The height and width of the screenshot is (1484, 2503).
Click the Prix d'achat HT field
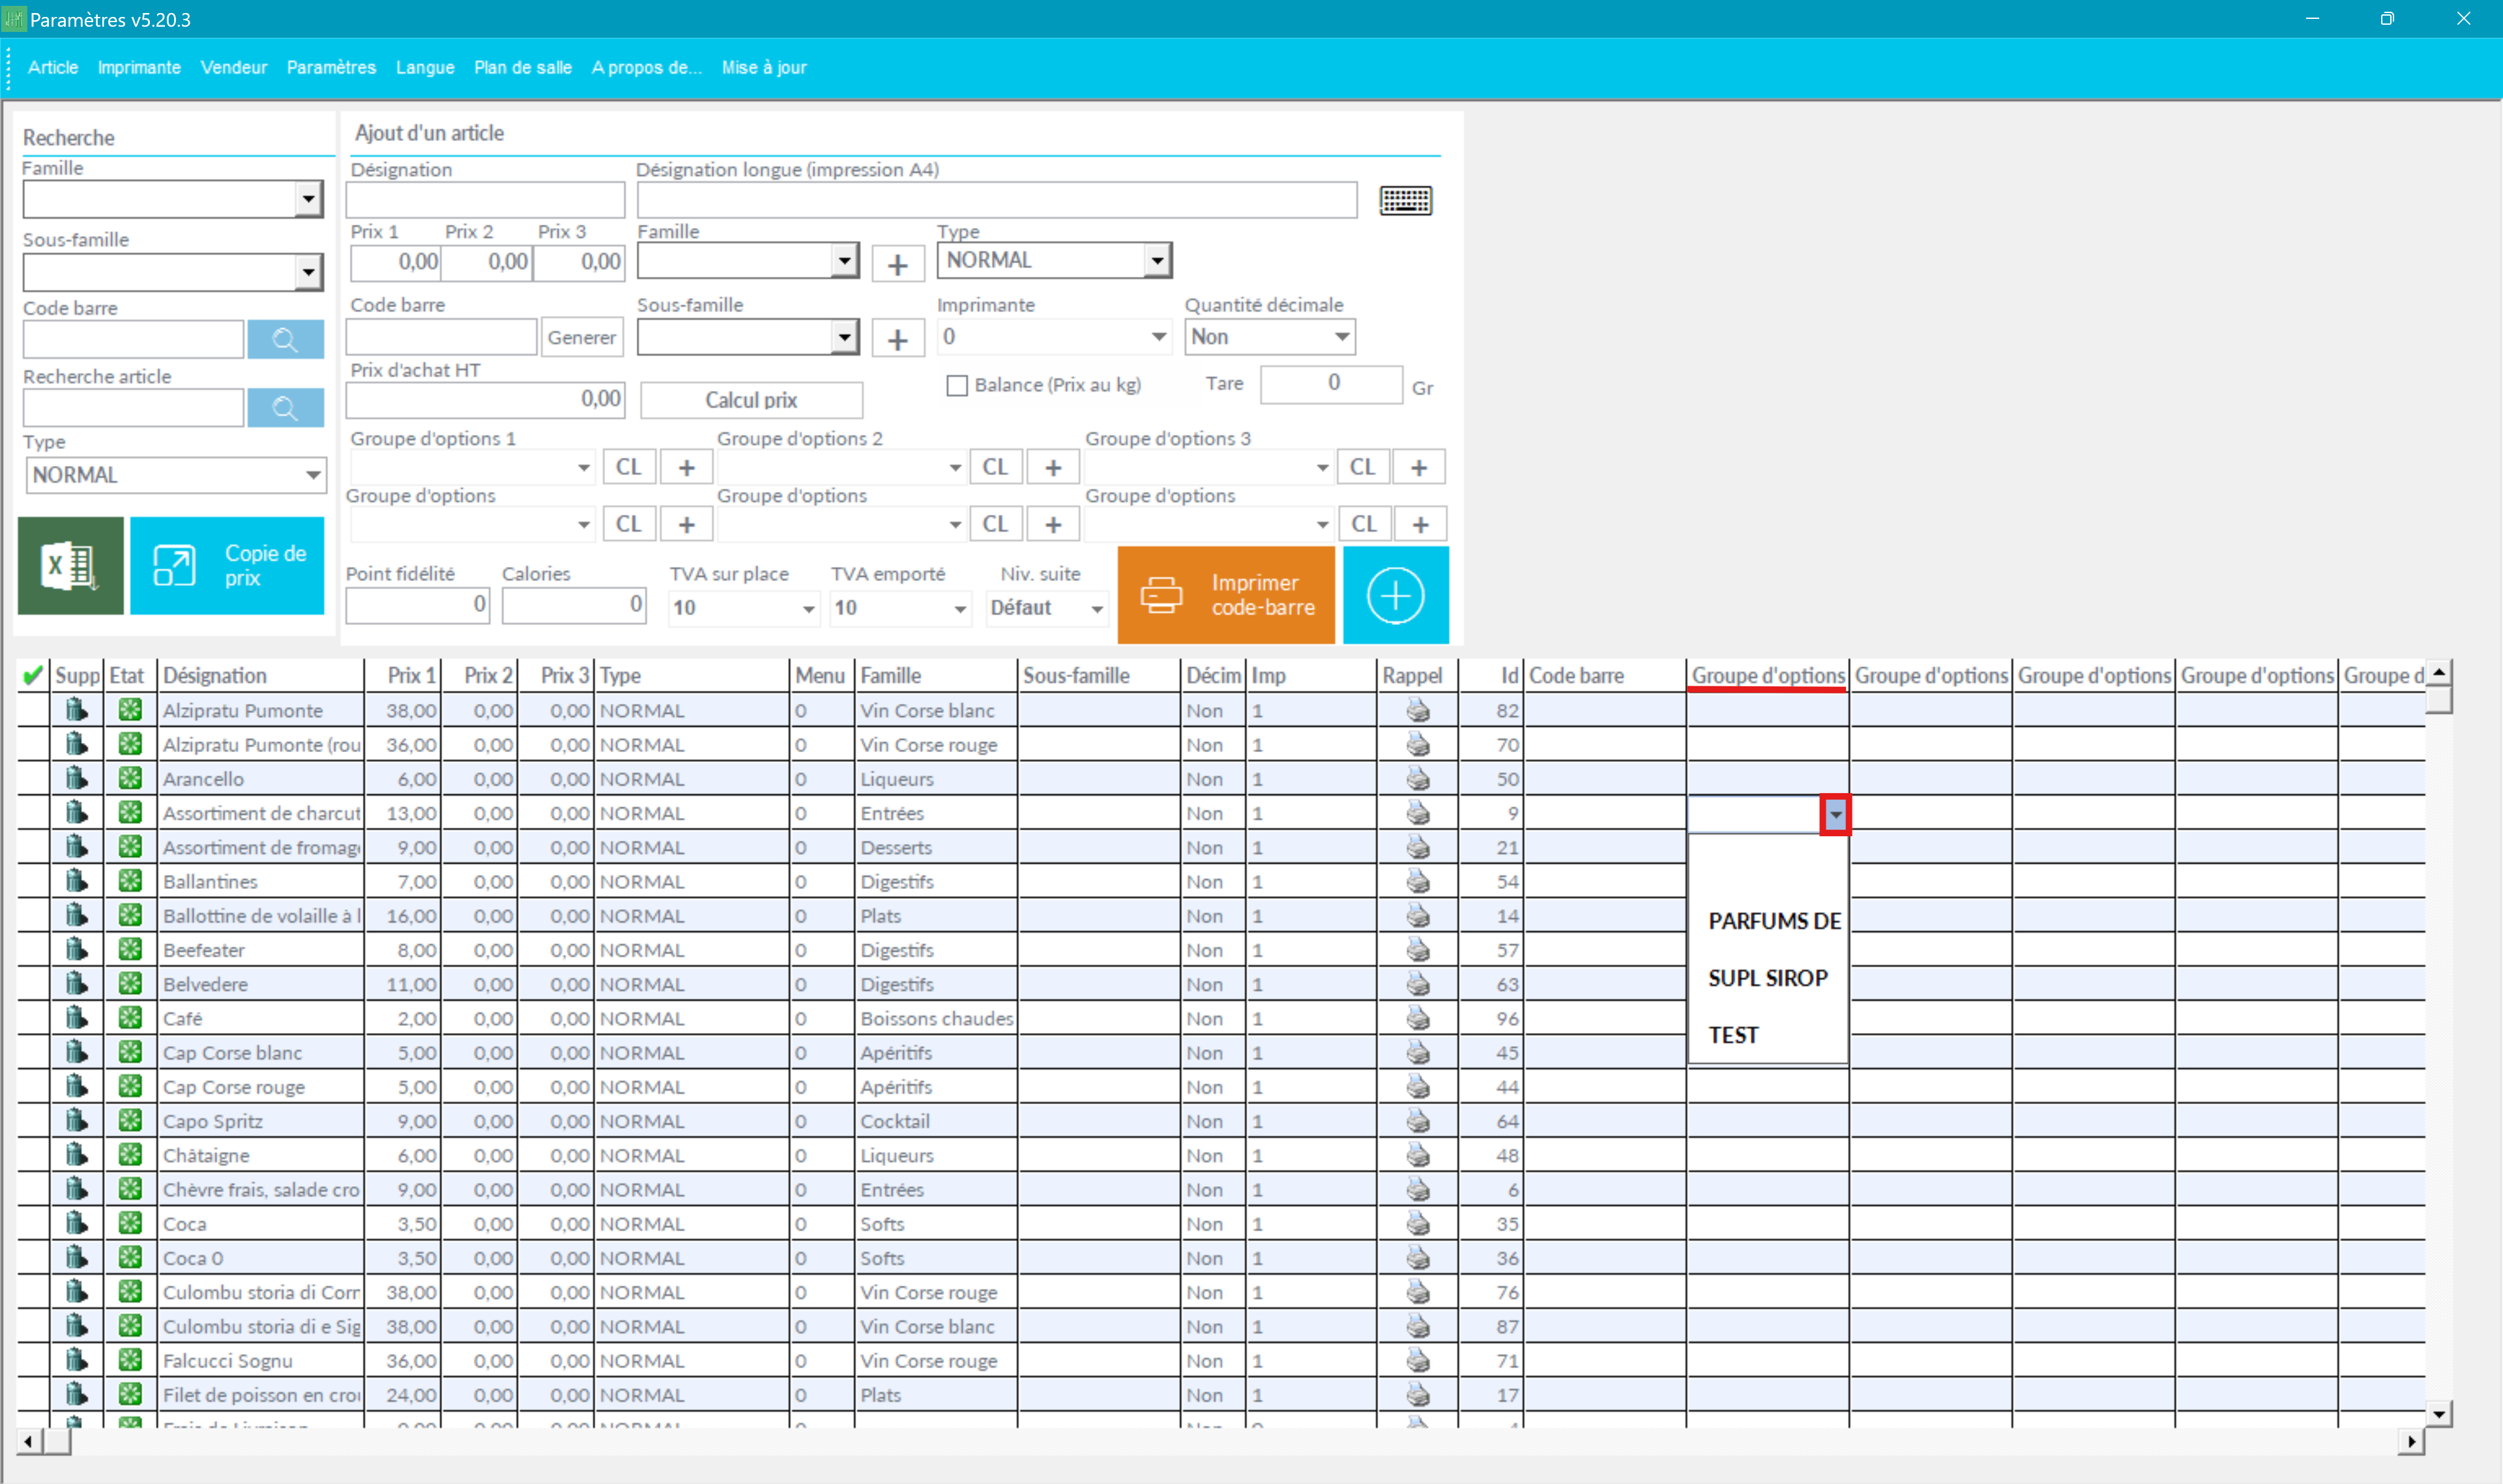pos(485,400)
